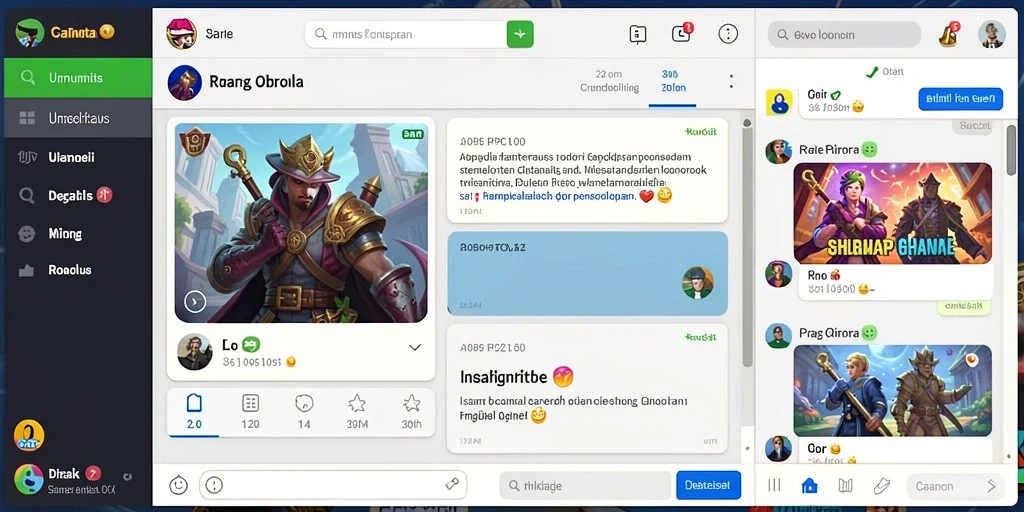
Task: Open the notifications icon with red badge
Action: point(681,33)
